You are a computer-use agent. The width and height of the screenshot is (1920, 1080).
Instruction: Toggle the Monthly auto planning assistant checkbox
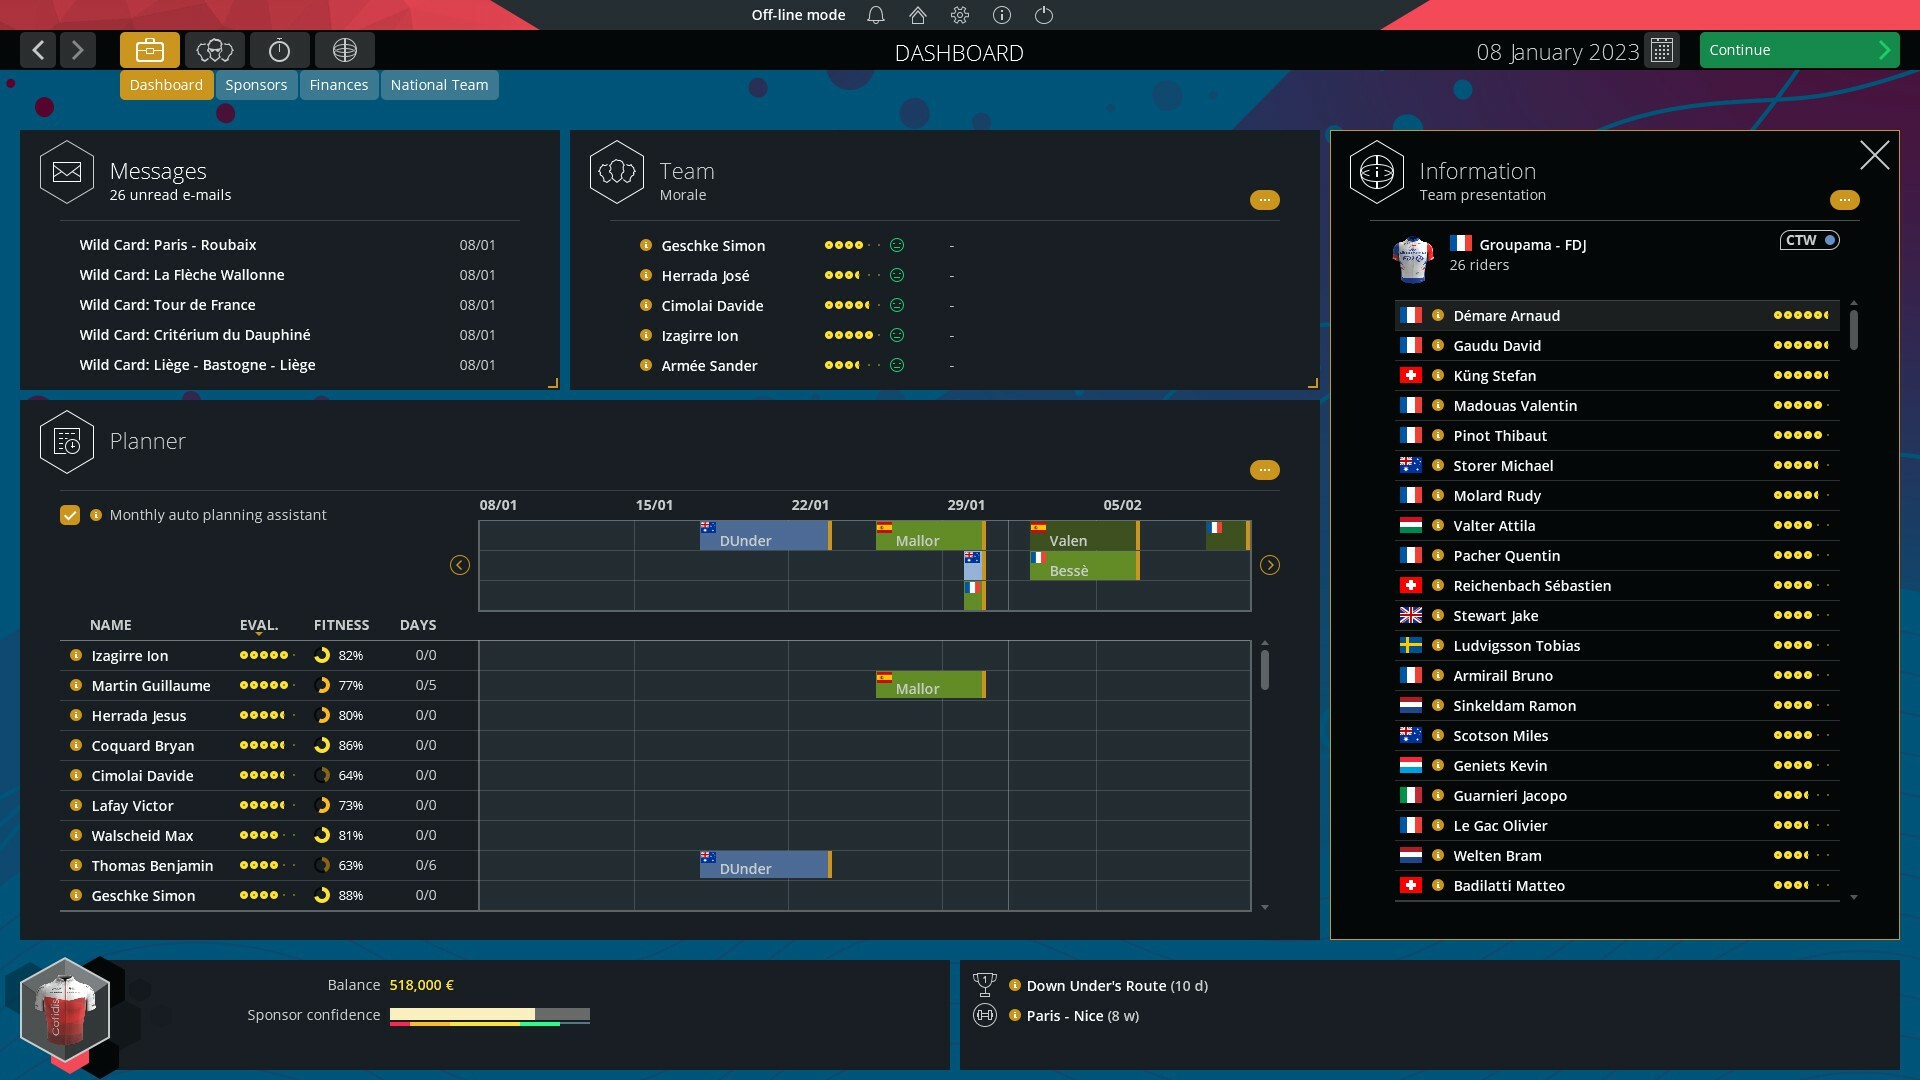[x=69, y=514]
